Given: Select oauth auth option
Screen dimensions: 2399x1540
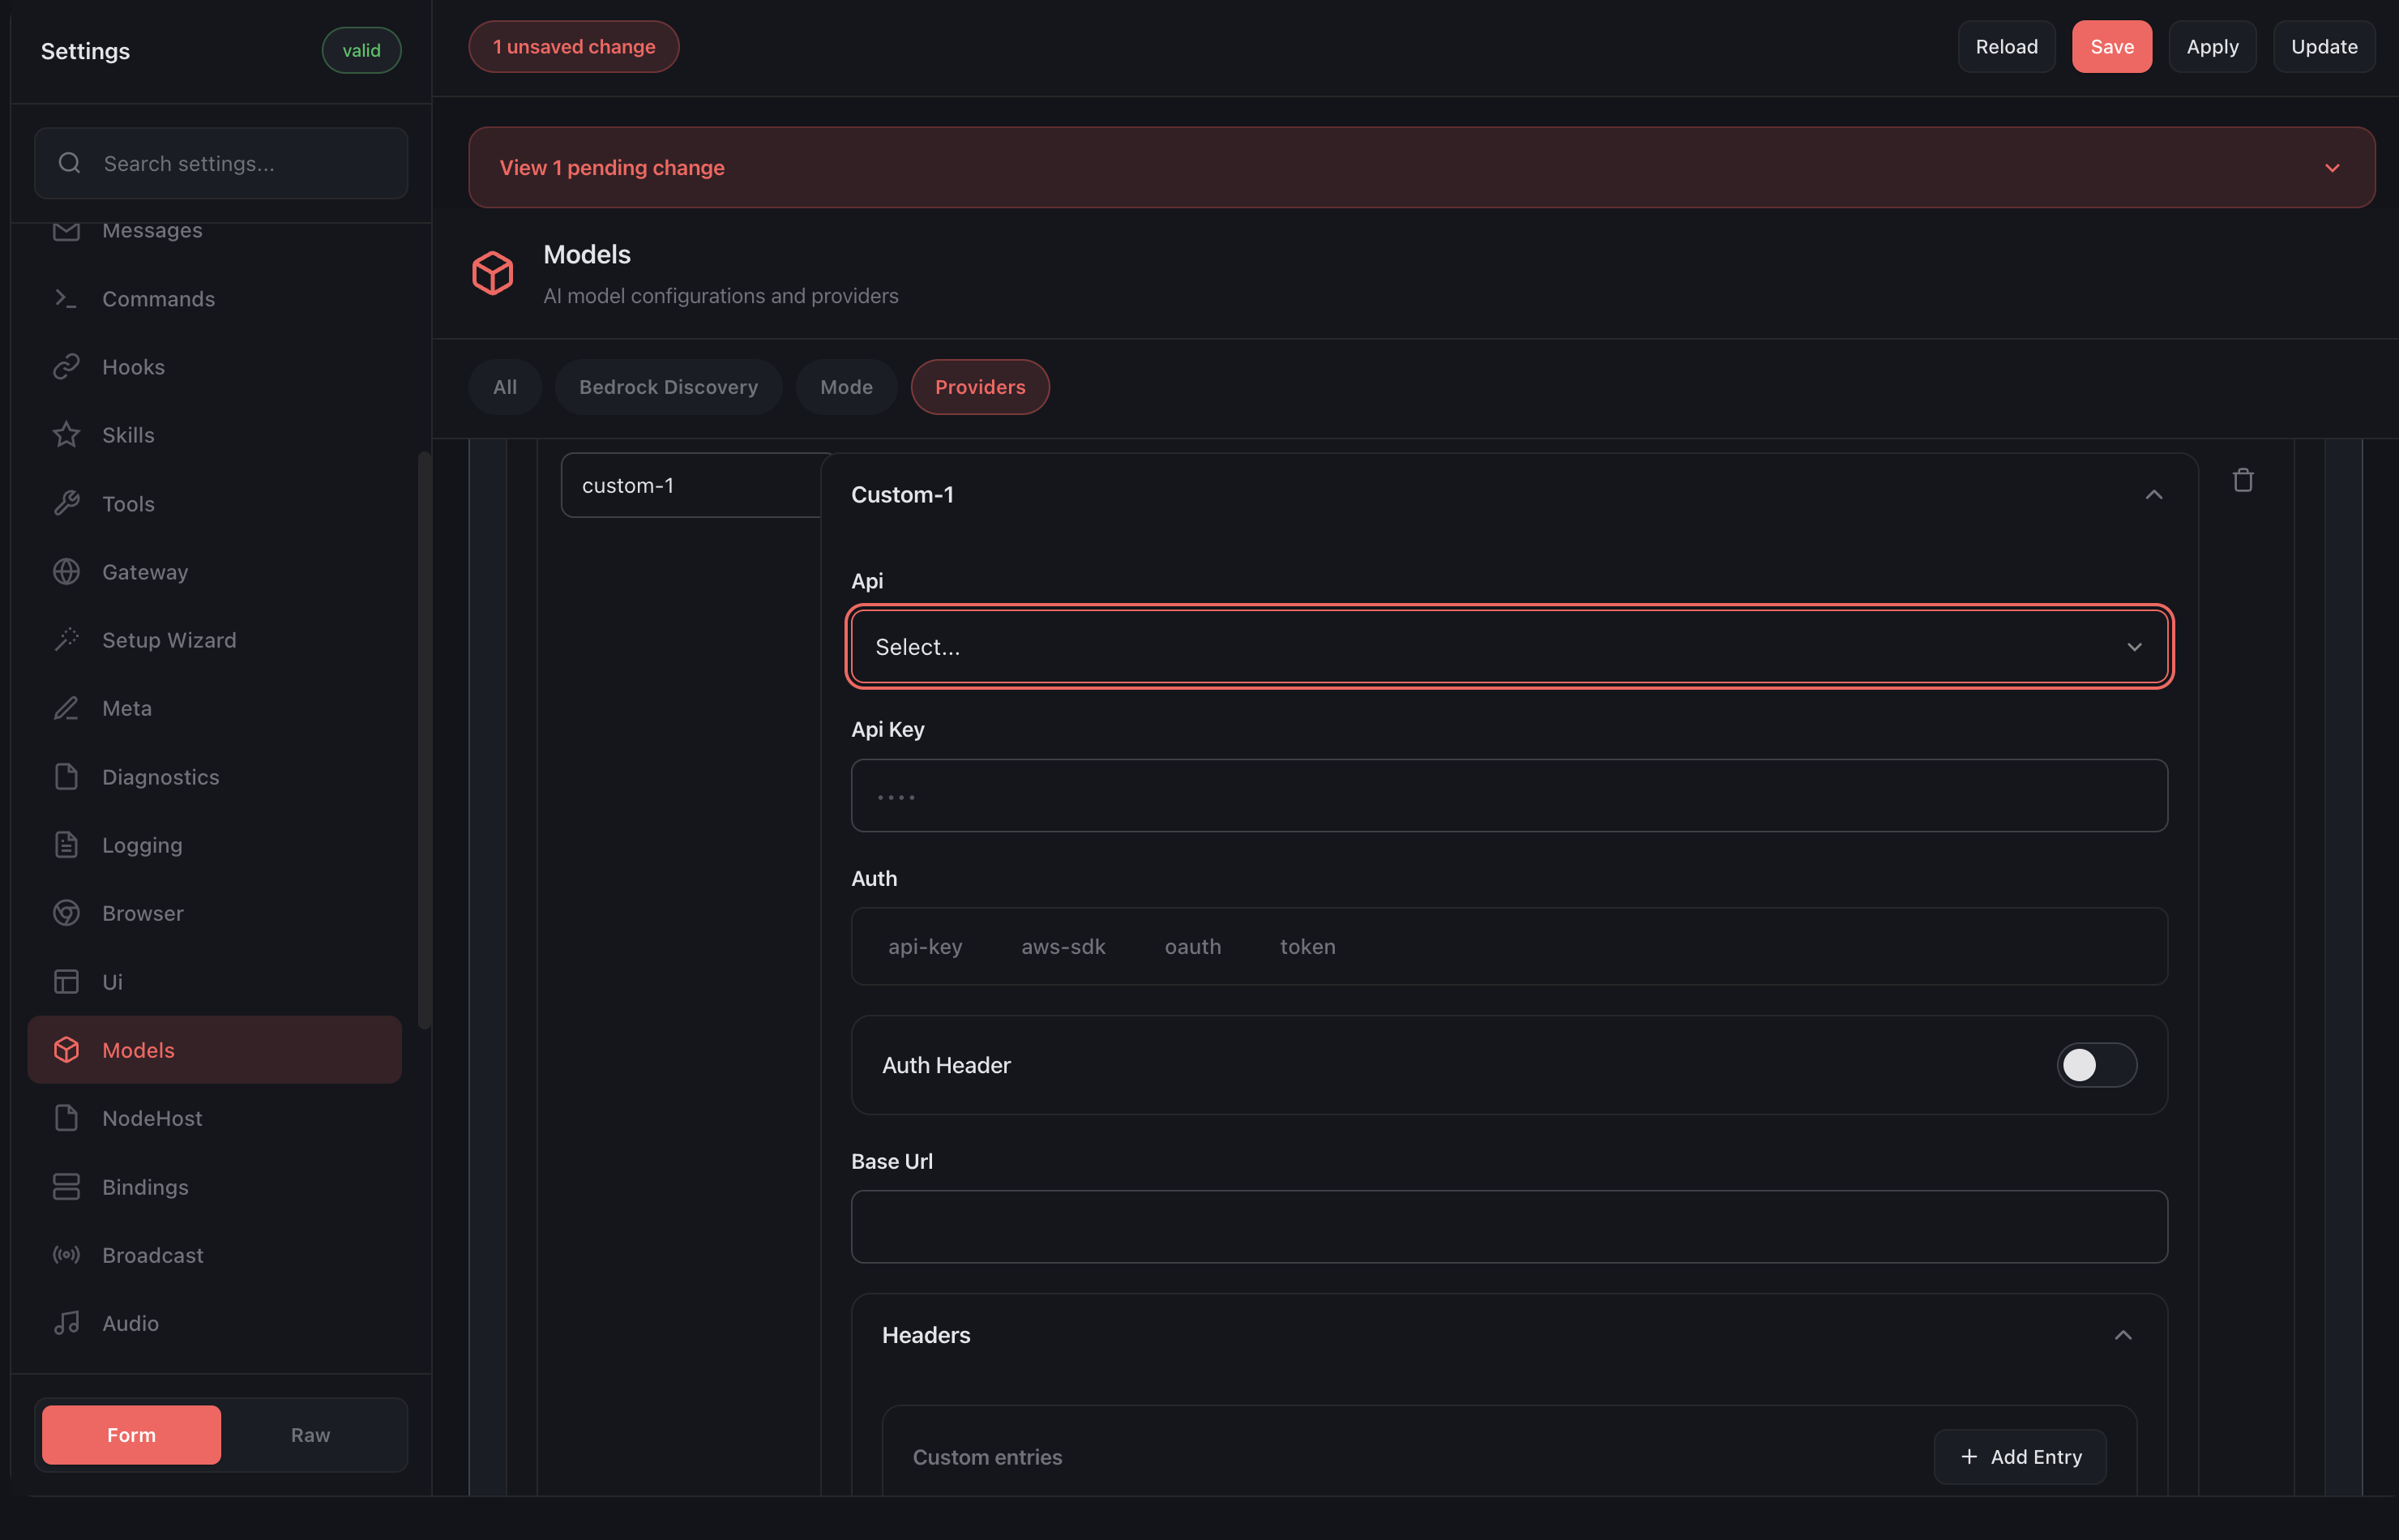Looking at the screenshot, I should pyautogui.click(x=1192, y=947).
